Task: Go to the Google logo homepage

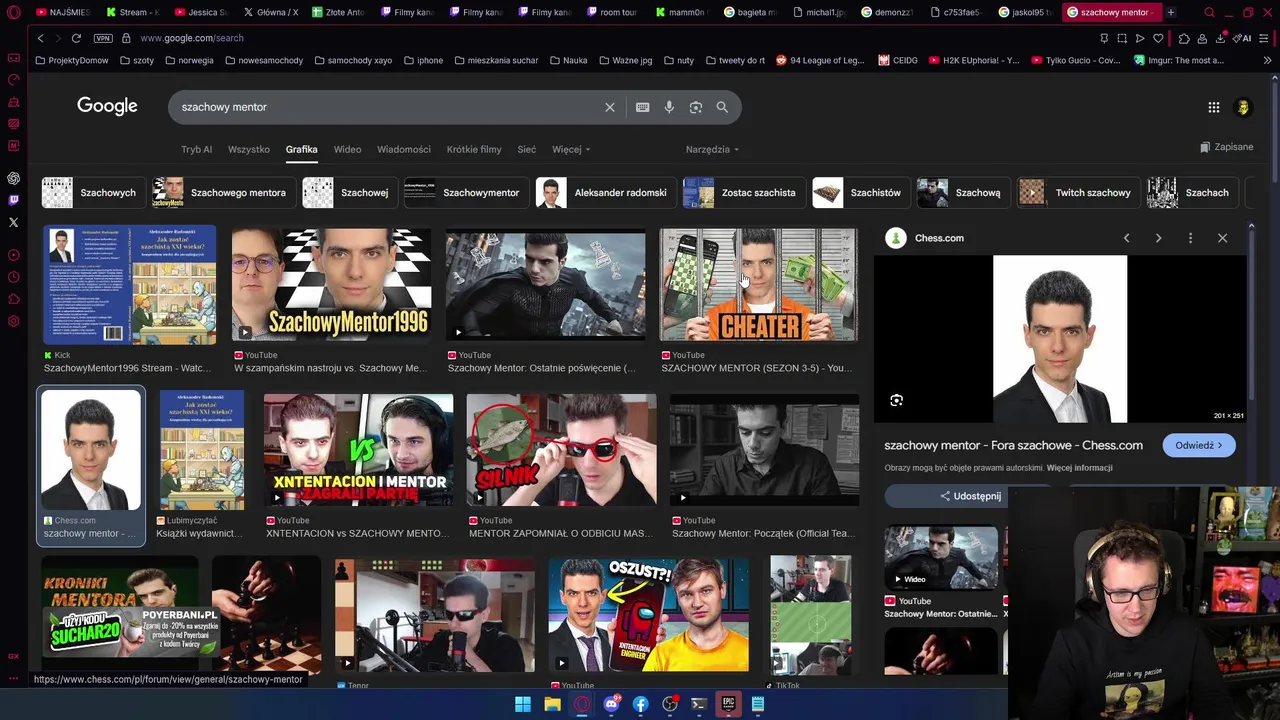Action: coord(107,106)
